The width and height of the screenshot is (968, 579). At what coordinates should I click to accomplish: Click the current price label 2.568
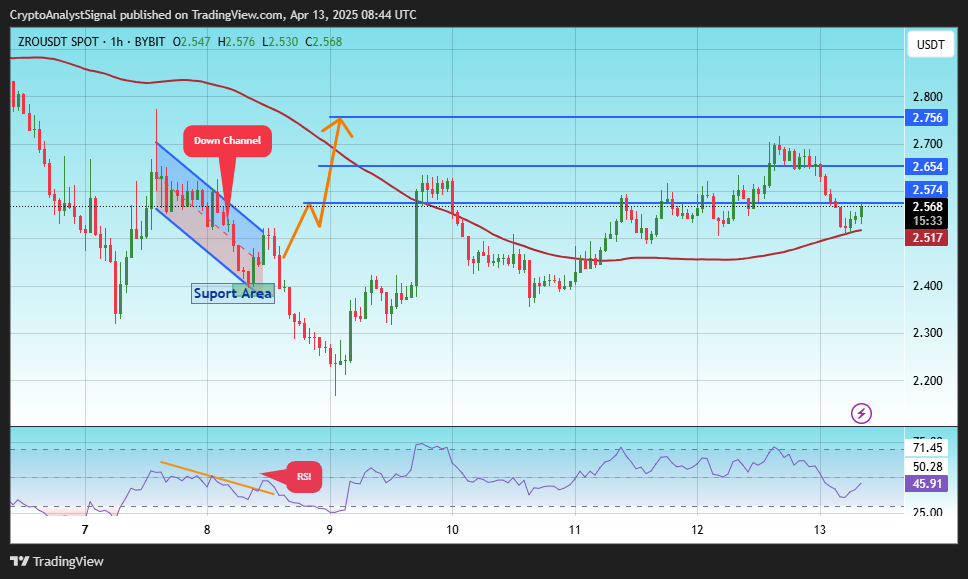click(927, 207)
